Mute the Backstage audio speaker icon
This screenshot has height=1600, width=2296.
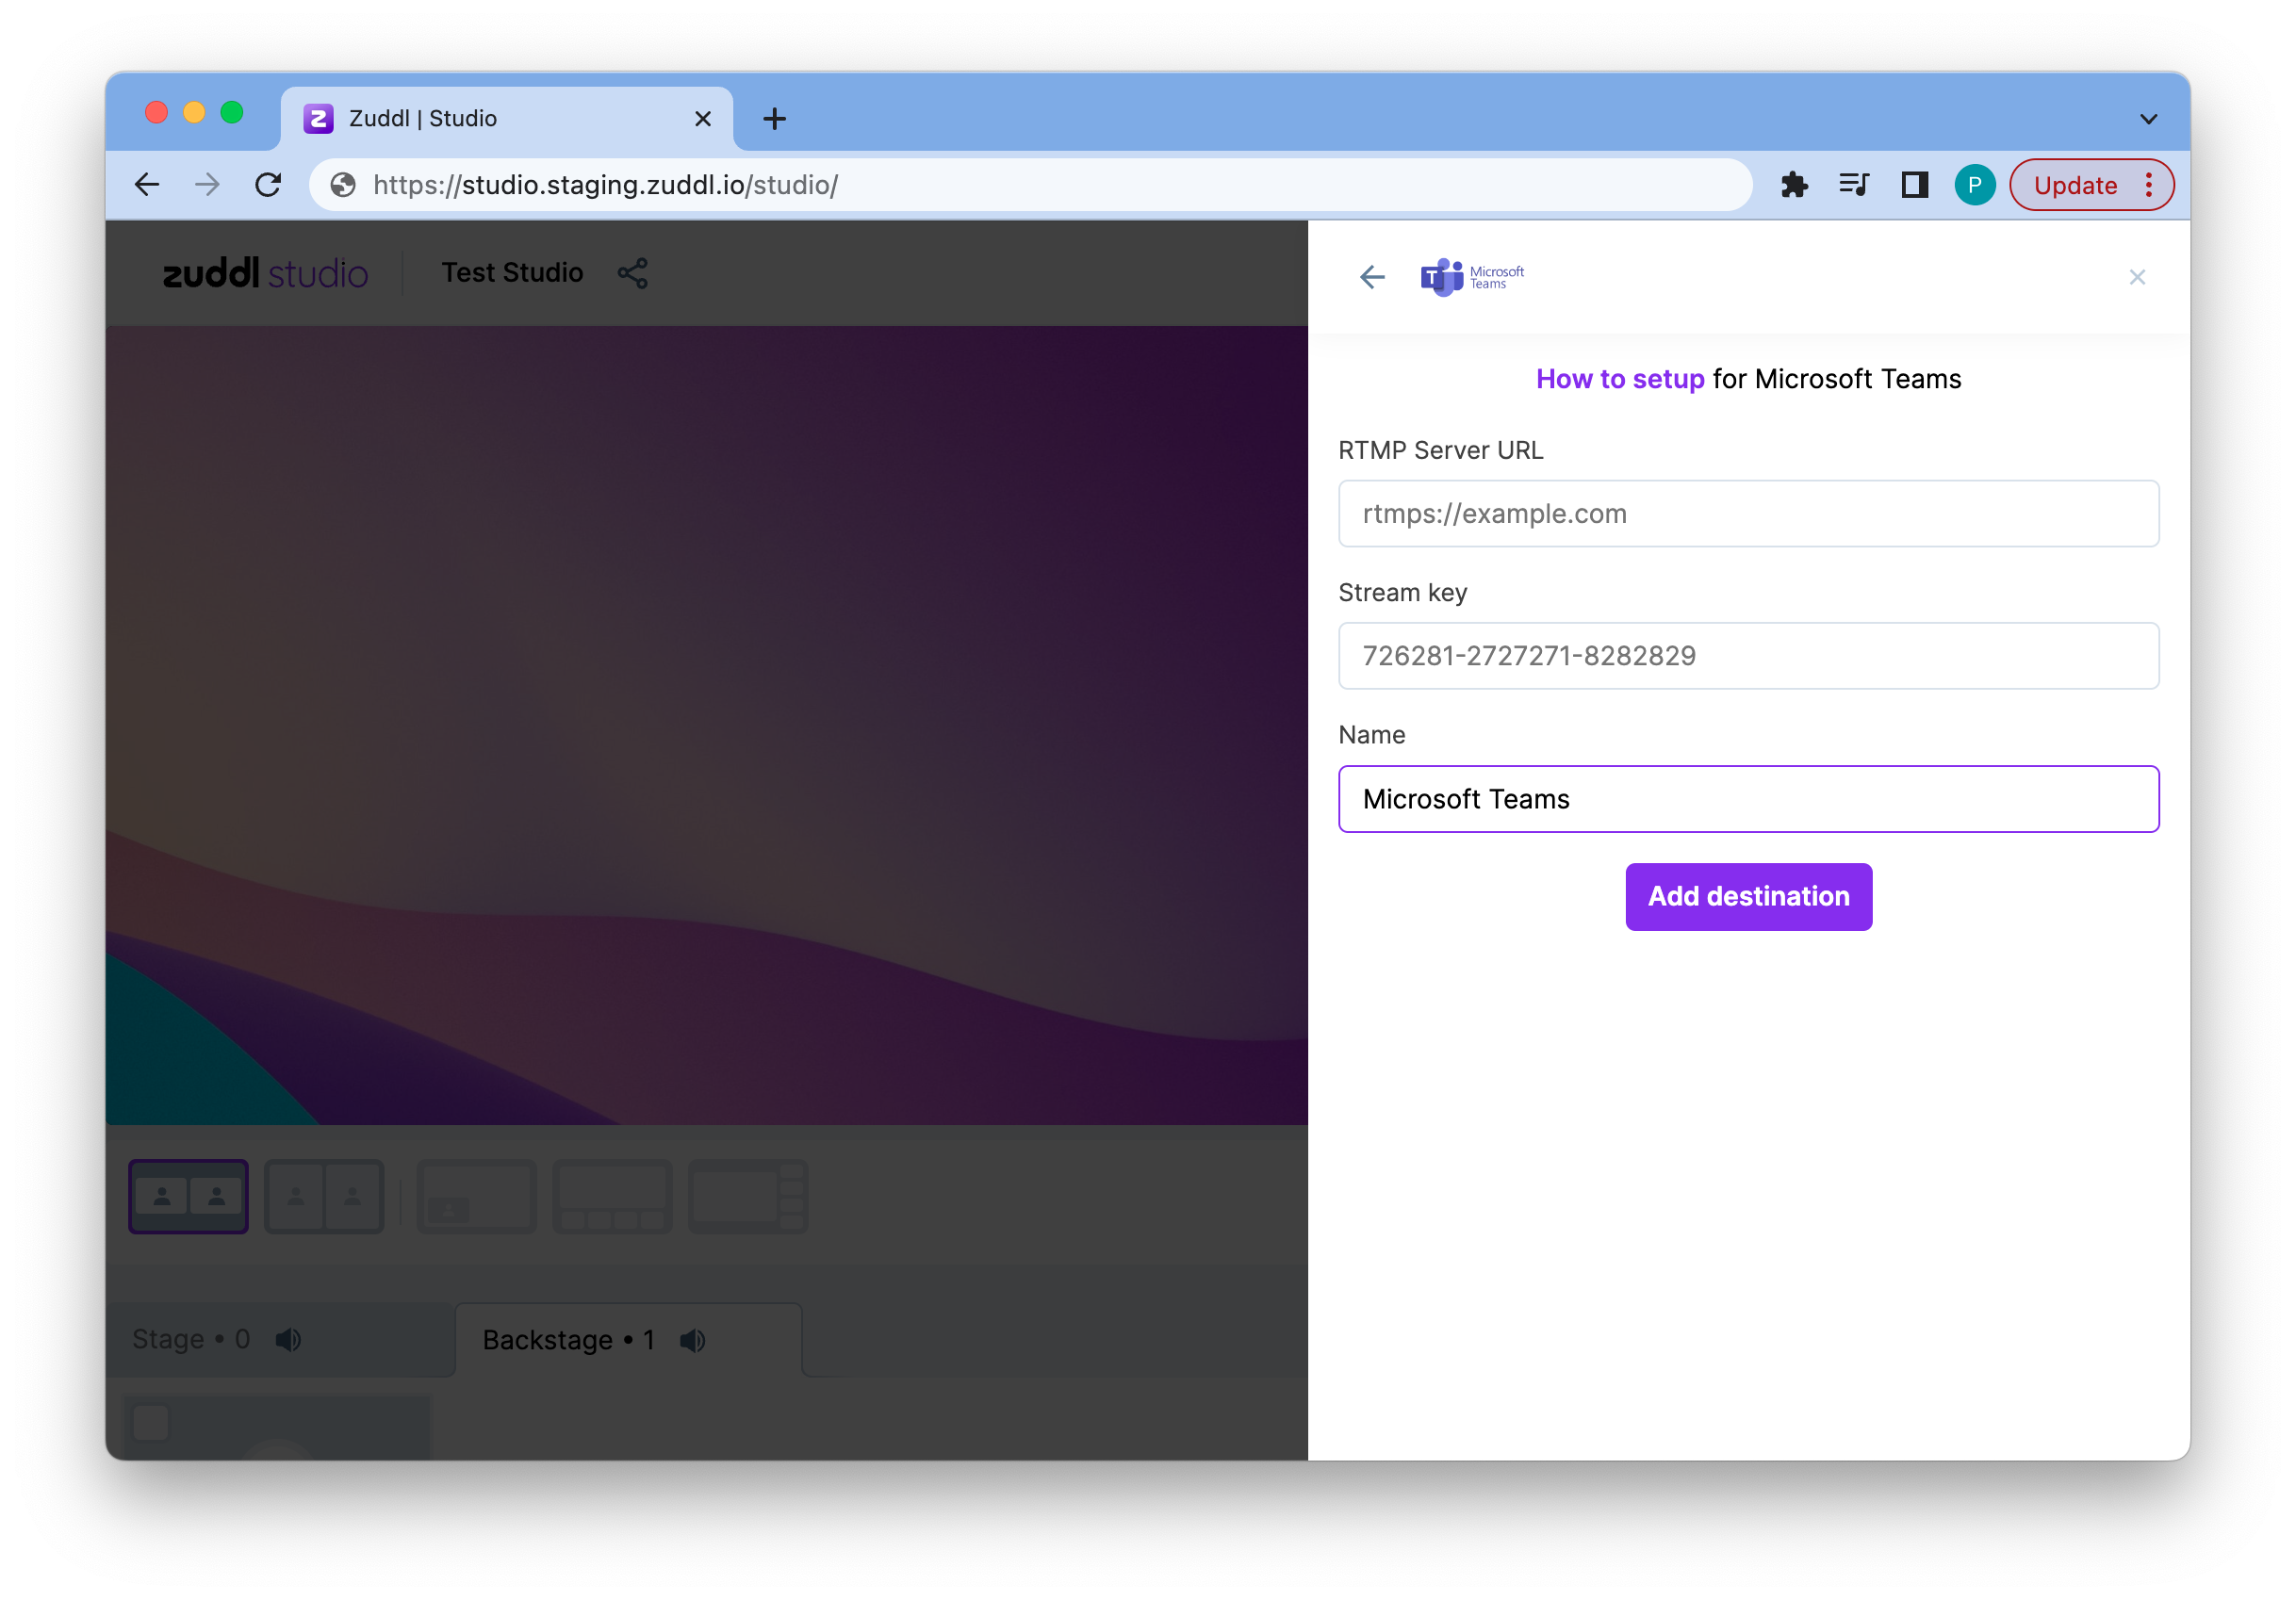click(x=693, y=1340)
